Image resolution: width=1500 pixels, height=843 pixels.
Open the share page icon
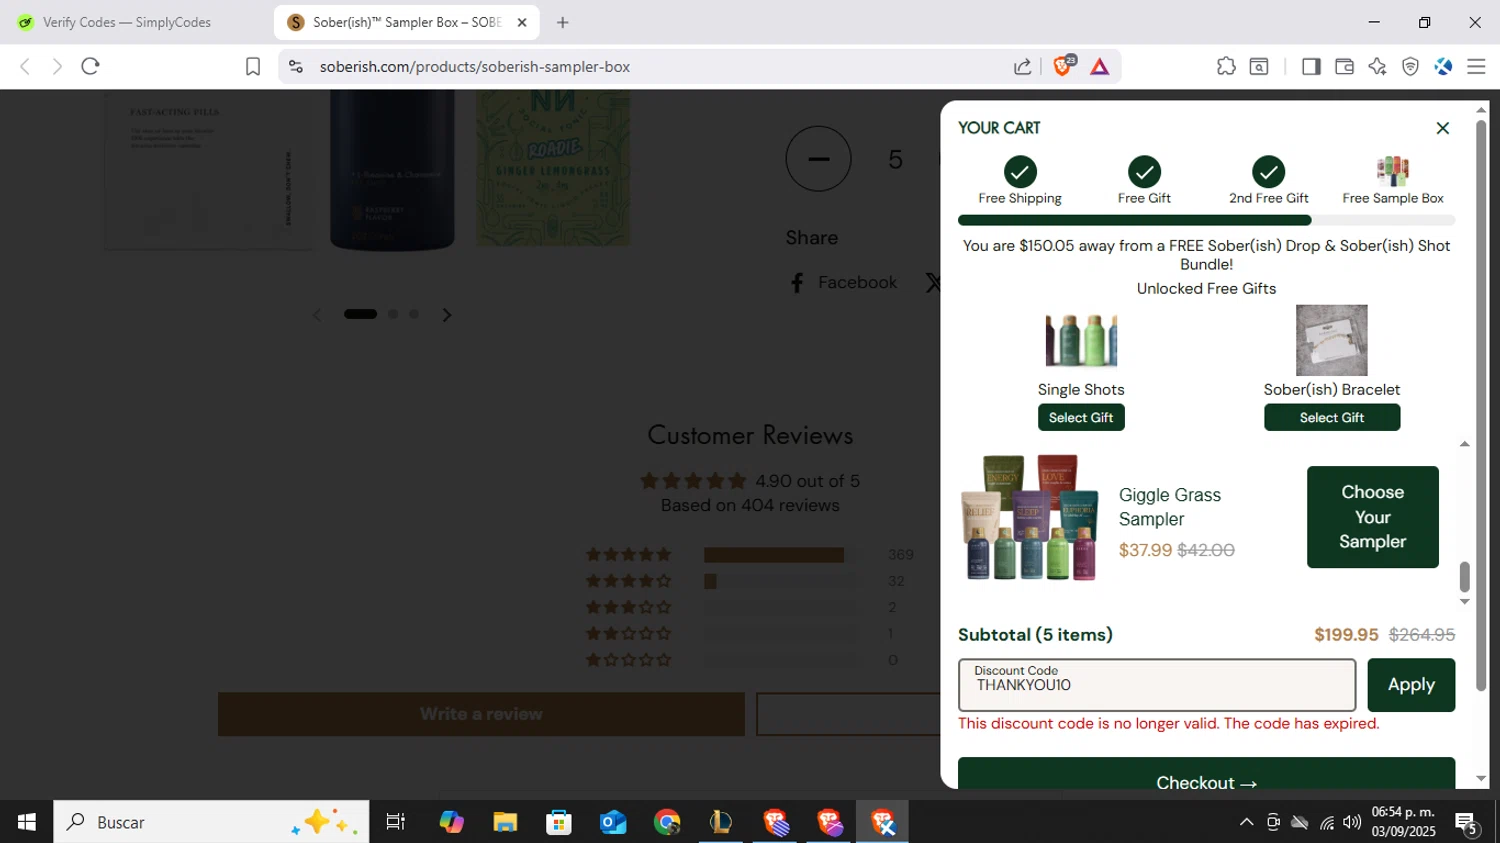tap(1022, 67)
